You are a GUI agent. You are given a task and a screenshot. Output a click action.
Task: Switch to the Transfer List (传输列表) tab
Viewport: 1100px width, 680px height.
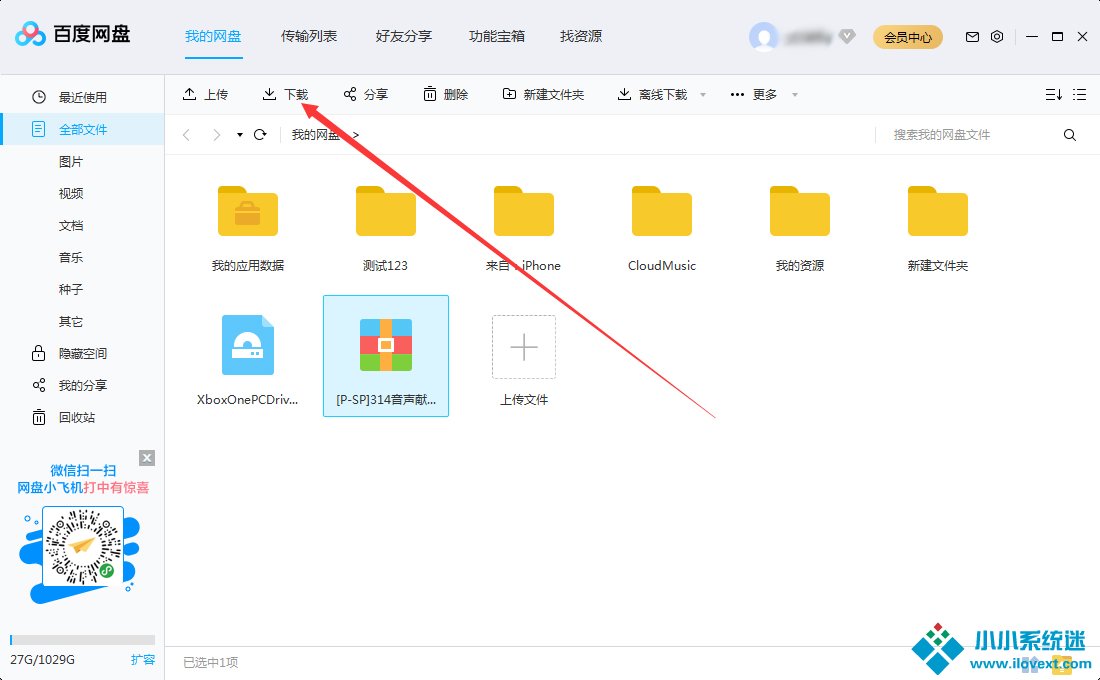click(x=309, y=36)
